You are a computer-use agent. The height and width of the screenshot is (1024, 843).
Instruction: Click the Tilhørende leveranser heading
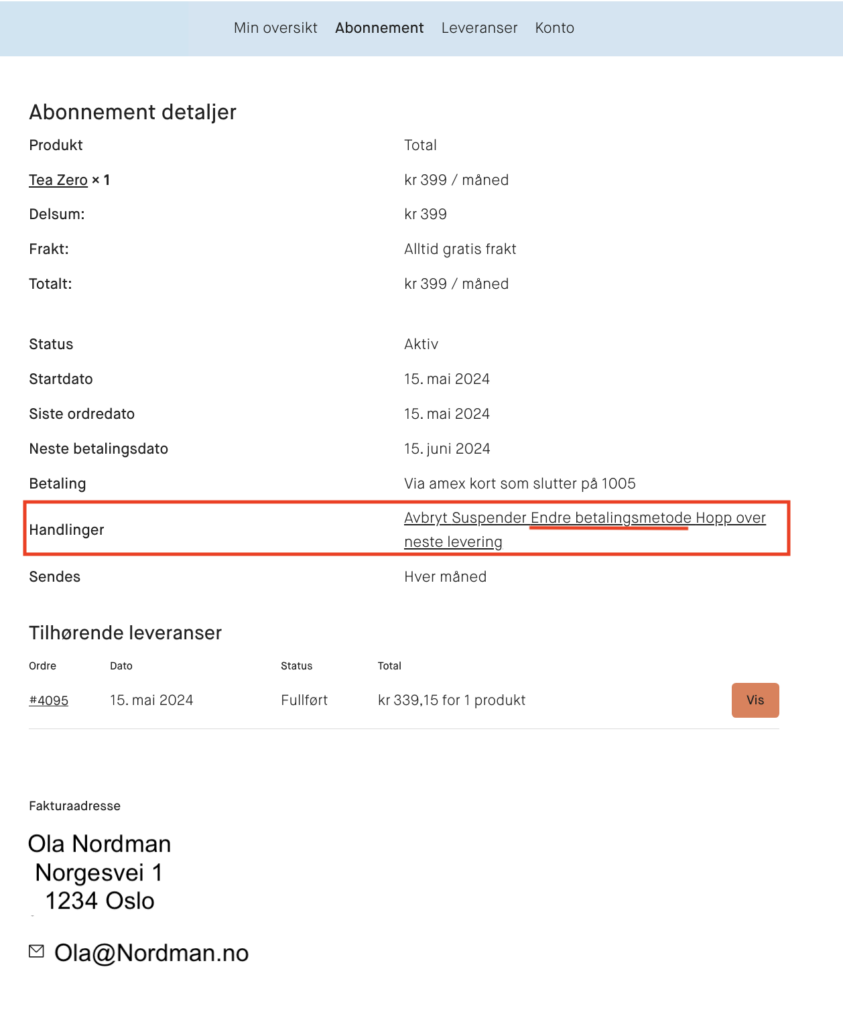point(125,632)
